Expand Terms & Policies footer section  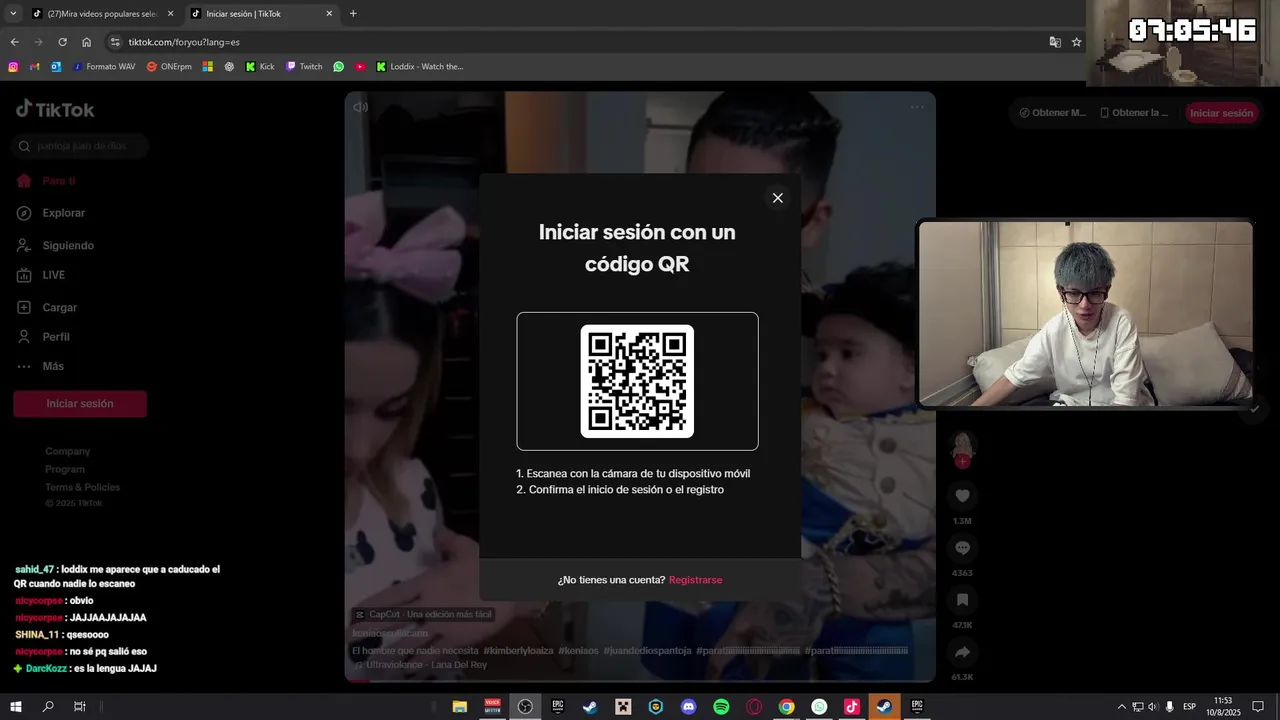coord(82,487)
